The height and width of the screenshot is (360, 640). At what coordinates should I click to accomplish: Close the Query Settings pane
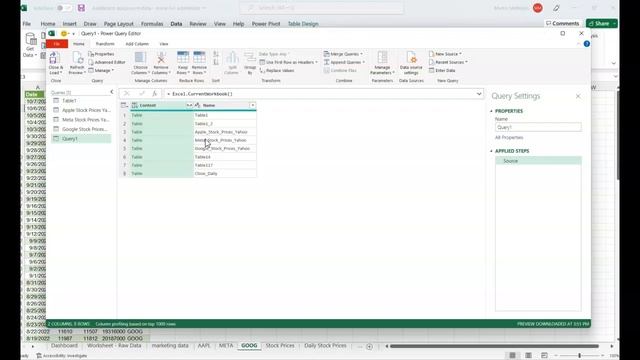click(578, 96)
